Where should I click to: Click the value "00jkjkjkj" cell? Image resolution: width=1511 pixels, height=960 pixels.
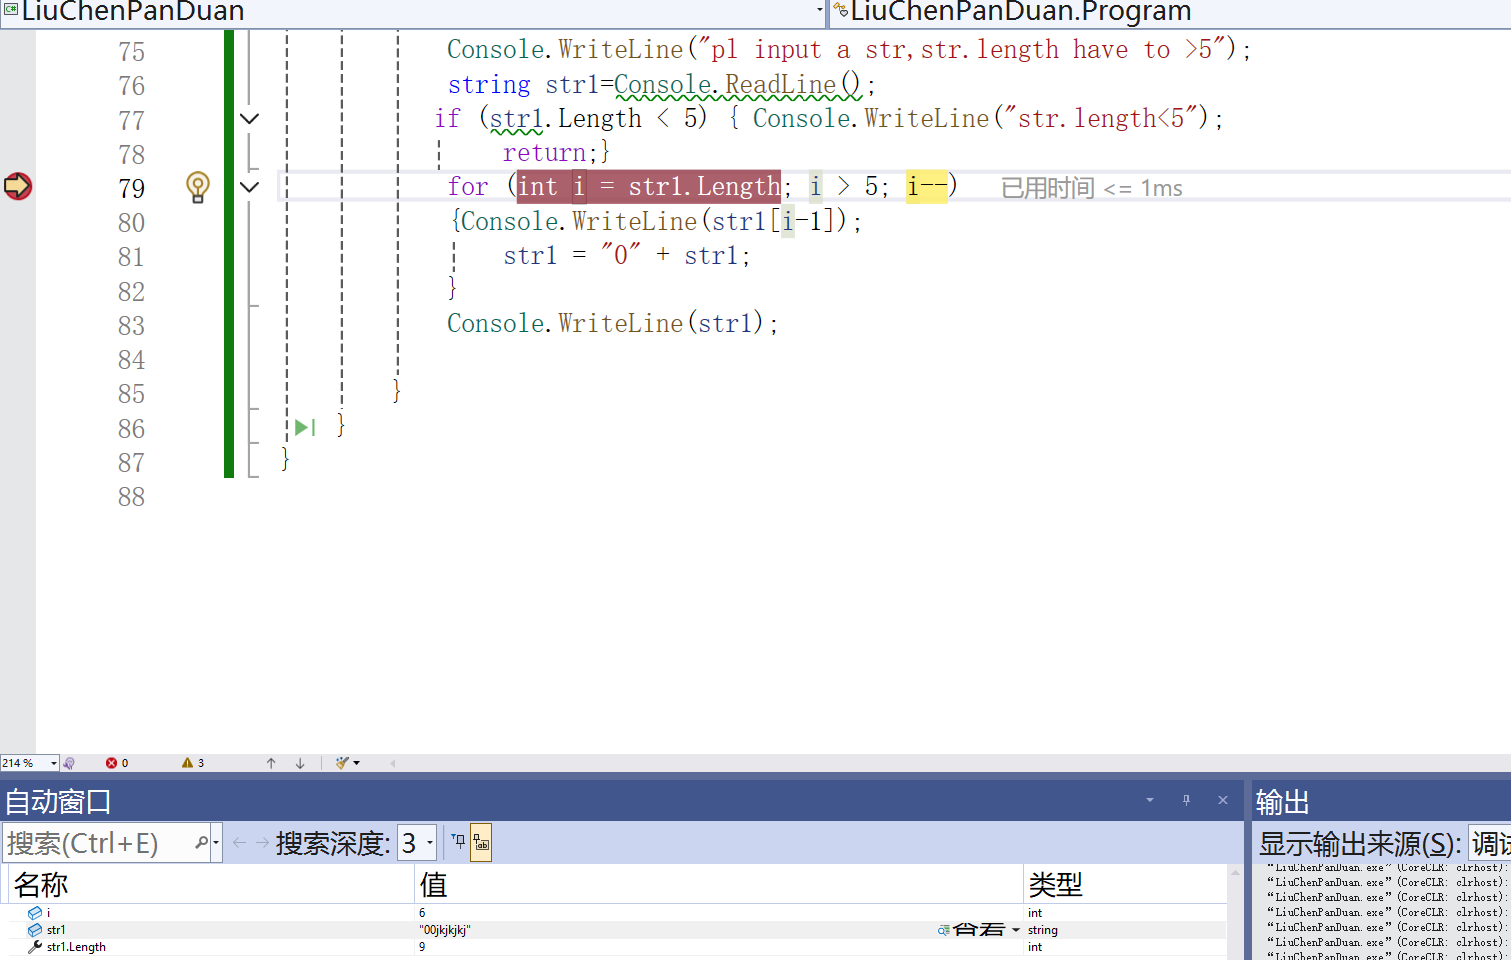[x=445, y=930]
